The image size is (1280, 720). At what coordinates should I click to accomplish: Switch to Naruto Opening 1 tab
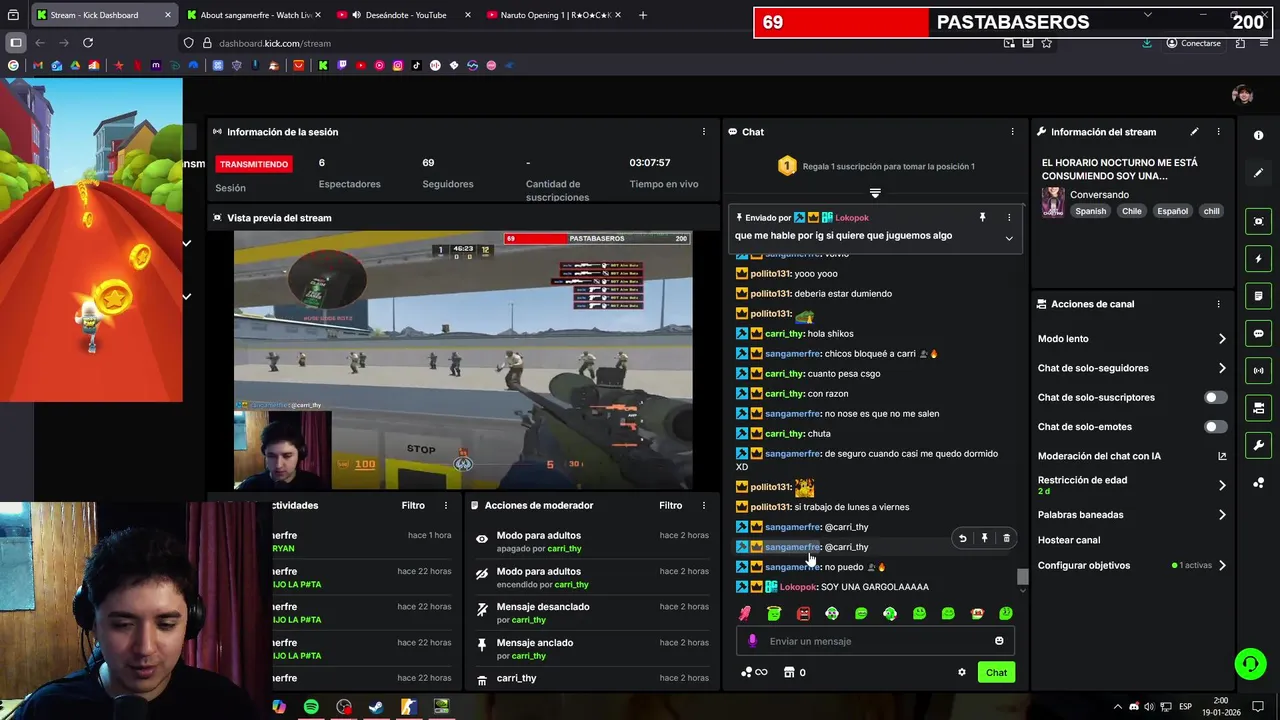(x=553, y=15)
